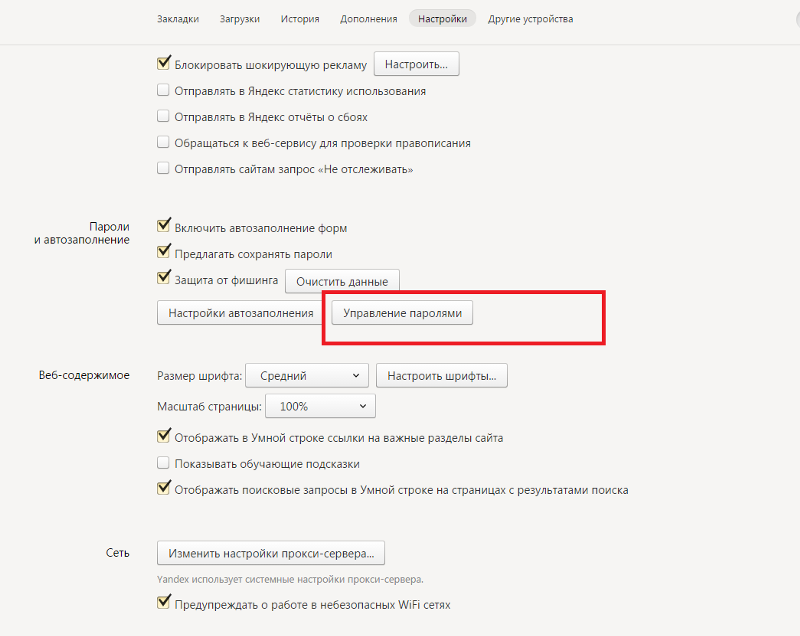Open the Другие устройства tab
Image resolution: width=800 pixels, height=636 pixels.
[530, 19]
